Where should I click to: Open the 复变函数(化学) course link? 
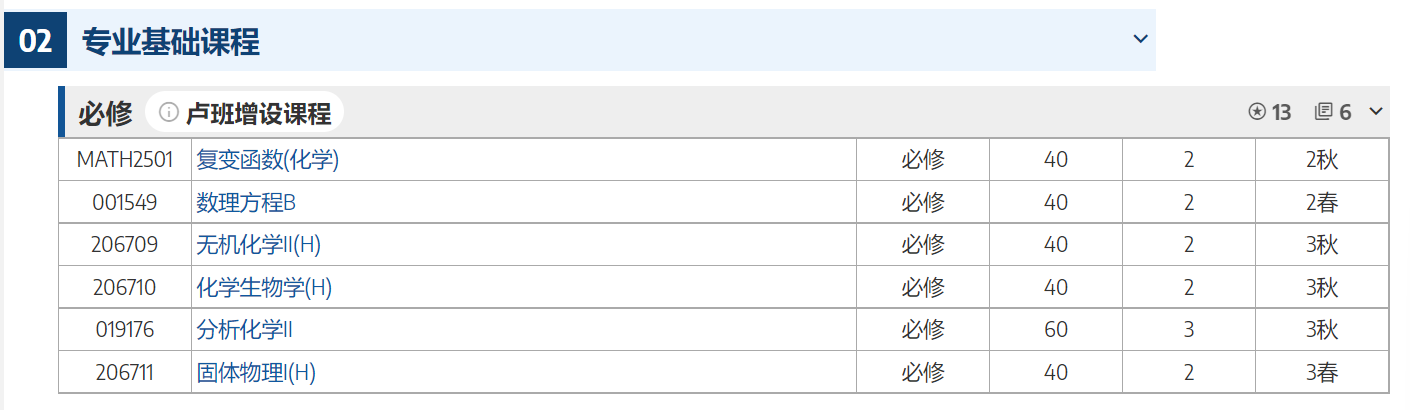(x=268, y=160)
